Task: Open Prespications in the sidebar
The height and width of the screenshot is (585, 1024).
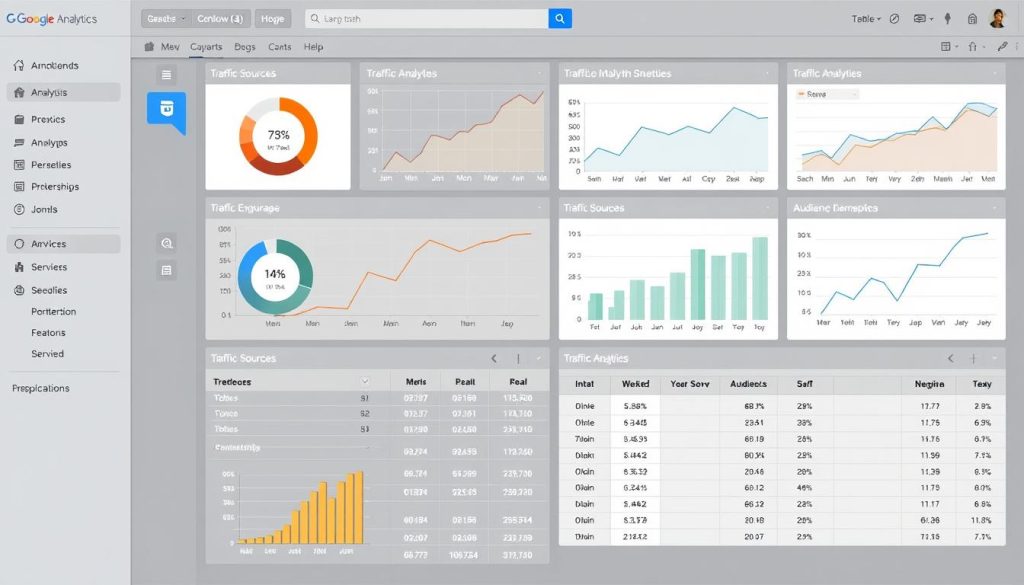Action: [40, 388]
